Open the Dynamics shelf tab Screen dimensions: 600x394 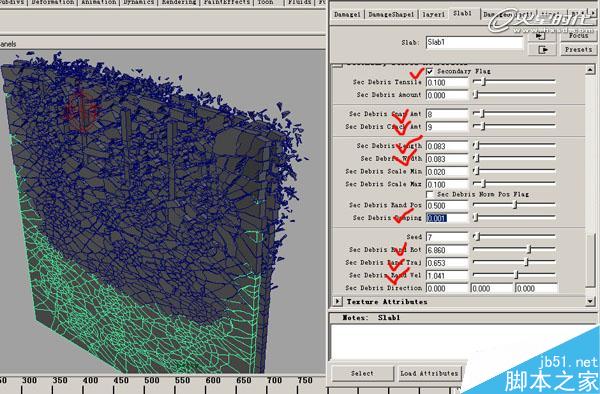tap(139, 3)
